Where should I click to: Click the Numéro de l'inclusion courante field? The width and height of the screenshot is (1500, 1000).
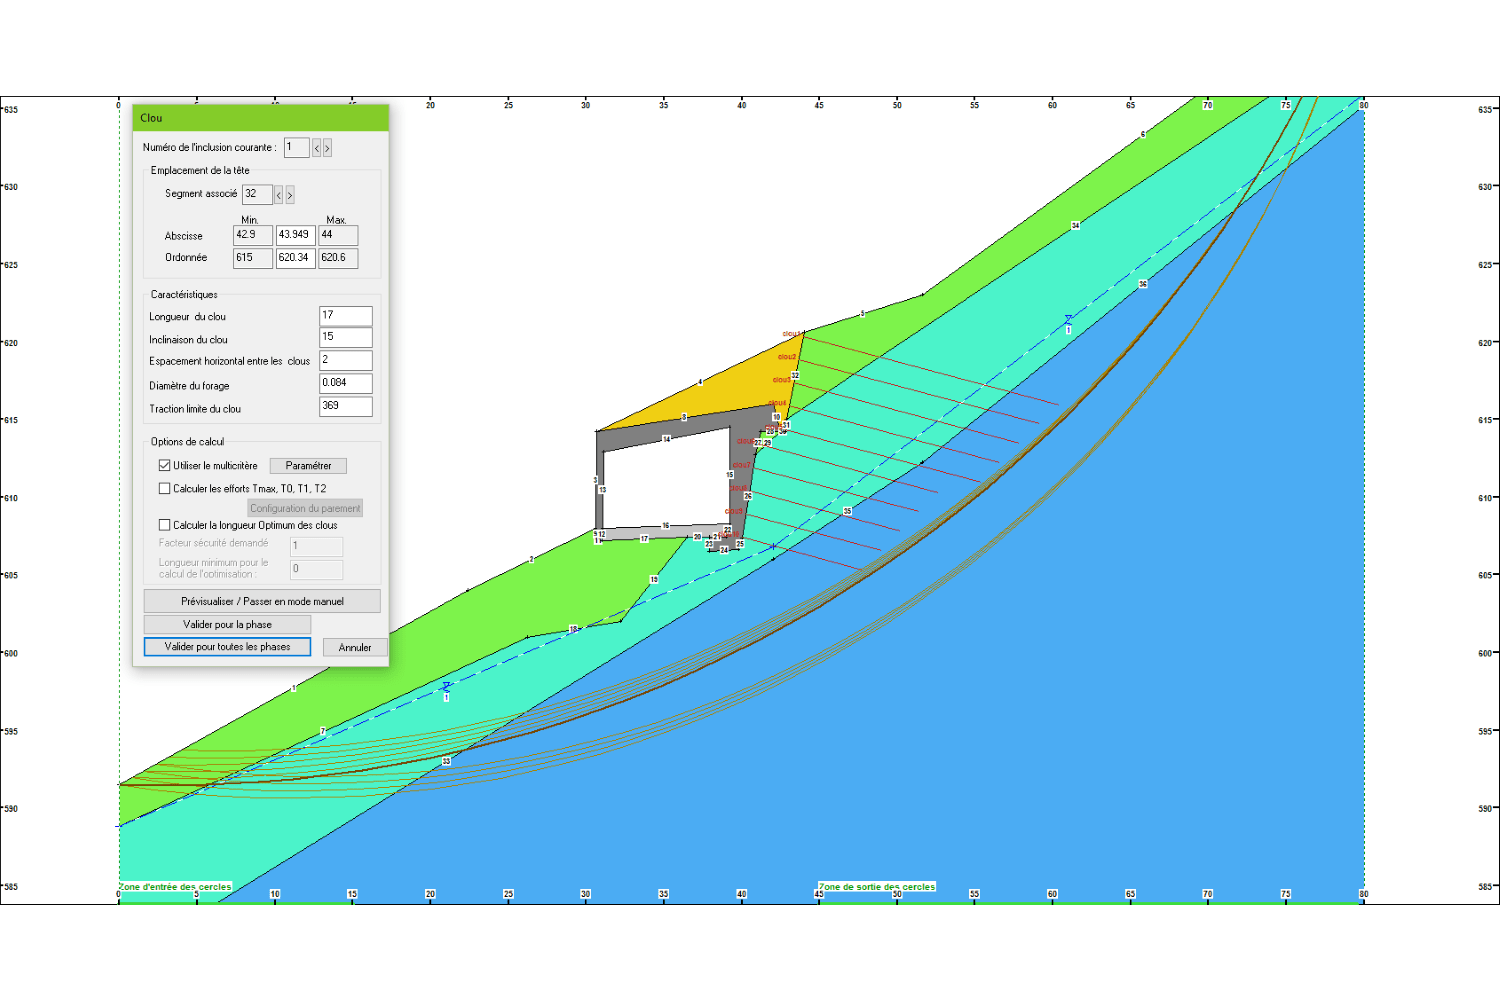pyautogui.click(x=296, y=148)
